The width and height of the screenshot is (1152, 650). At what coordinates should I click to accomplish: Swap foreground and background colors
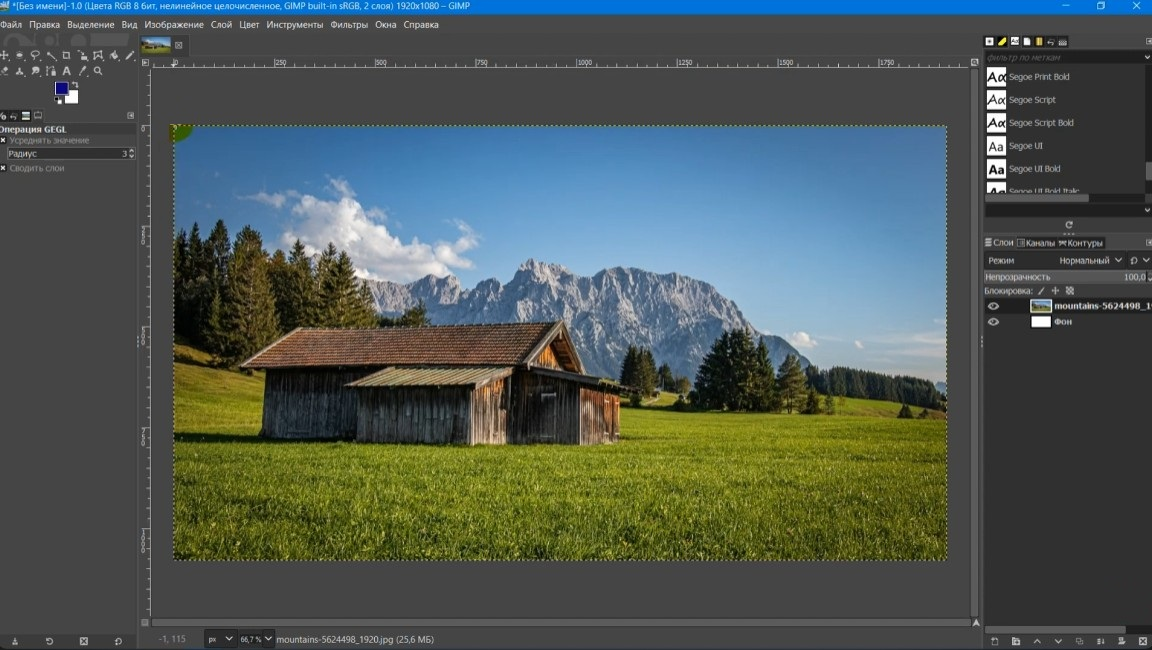click(x=75, y=84)
